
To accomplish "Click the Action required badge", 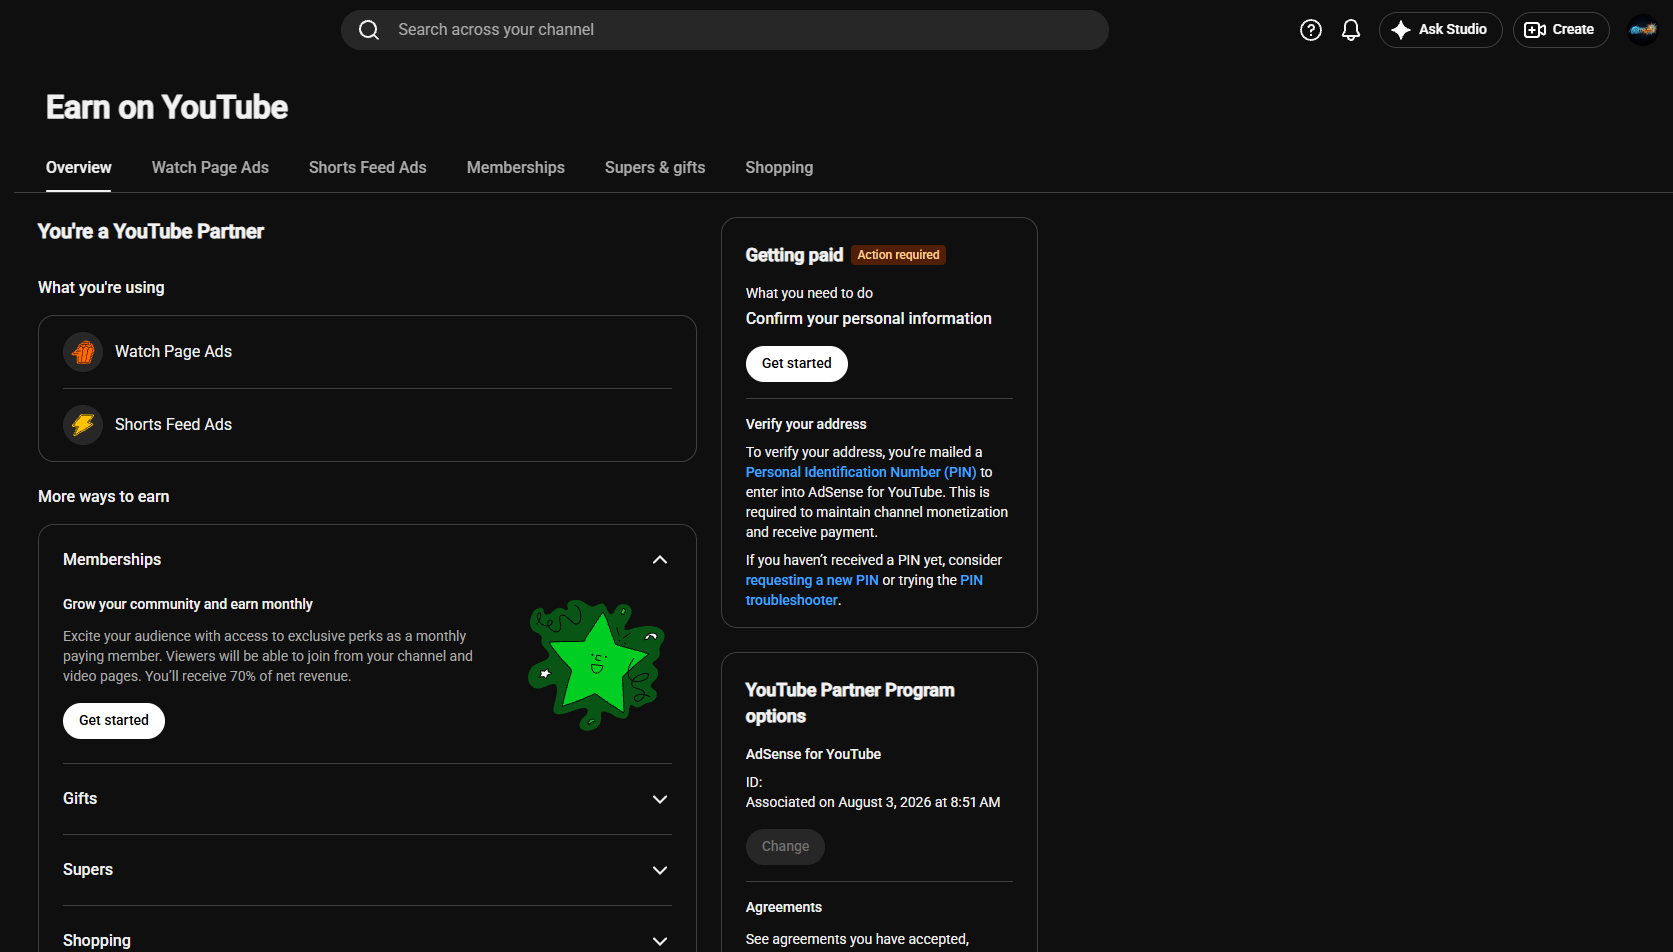I will 898,255.
